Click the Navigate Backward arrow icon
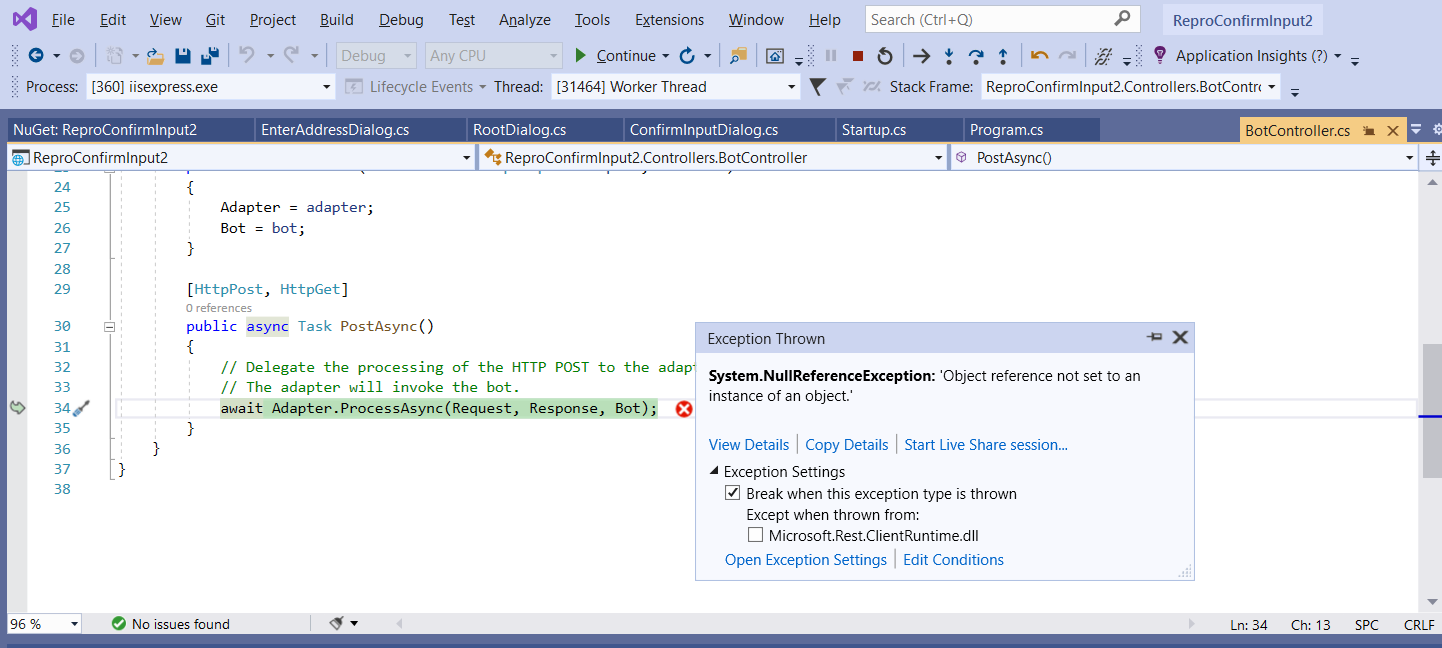 [36, 56]
